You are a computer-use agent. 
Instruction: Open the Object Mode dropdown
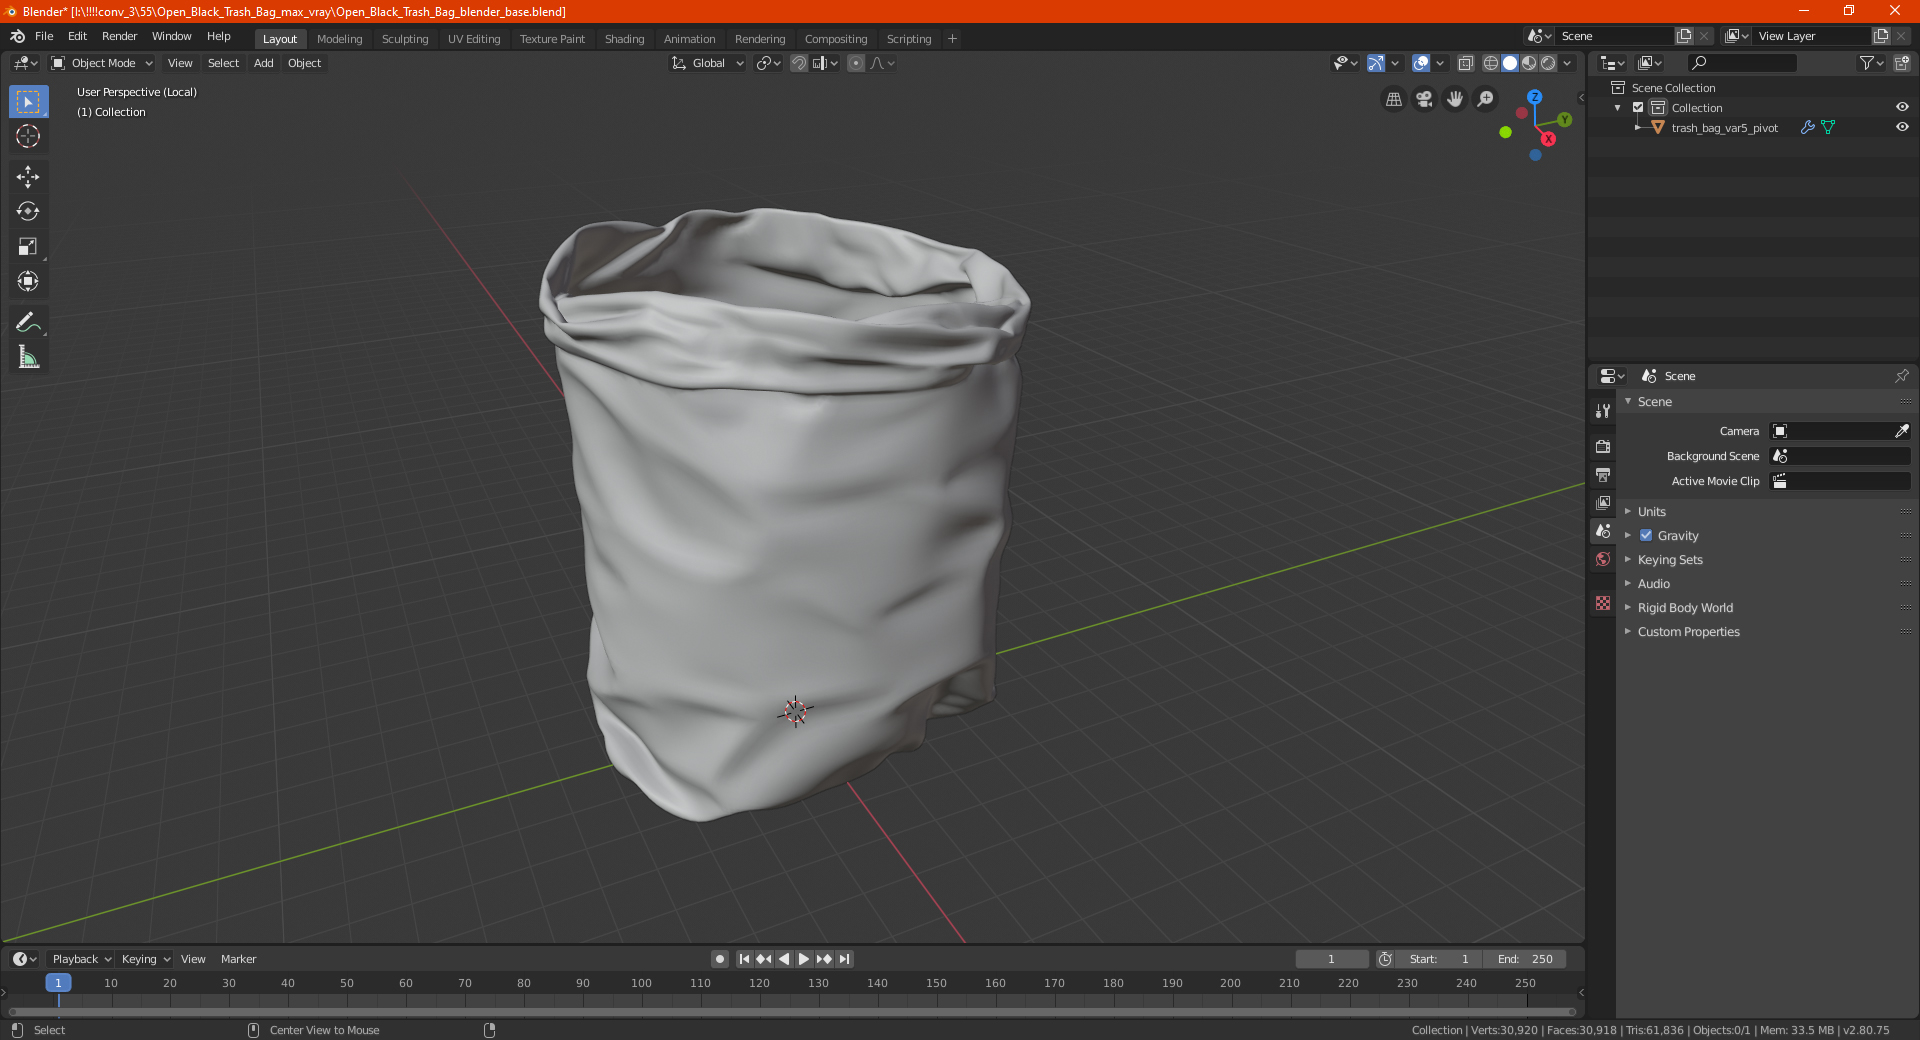click(102, 63)
